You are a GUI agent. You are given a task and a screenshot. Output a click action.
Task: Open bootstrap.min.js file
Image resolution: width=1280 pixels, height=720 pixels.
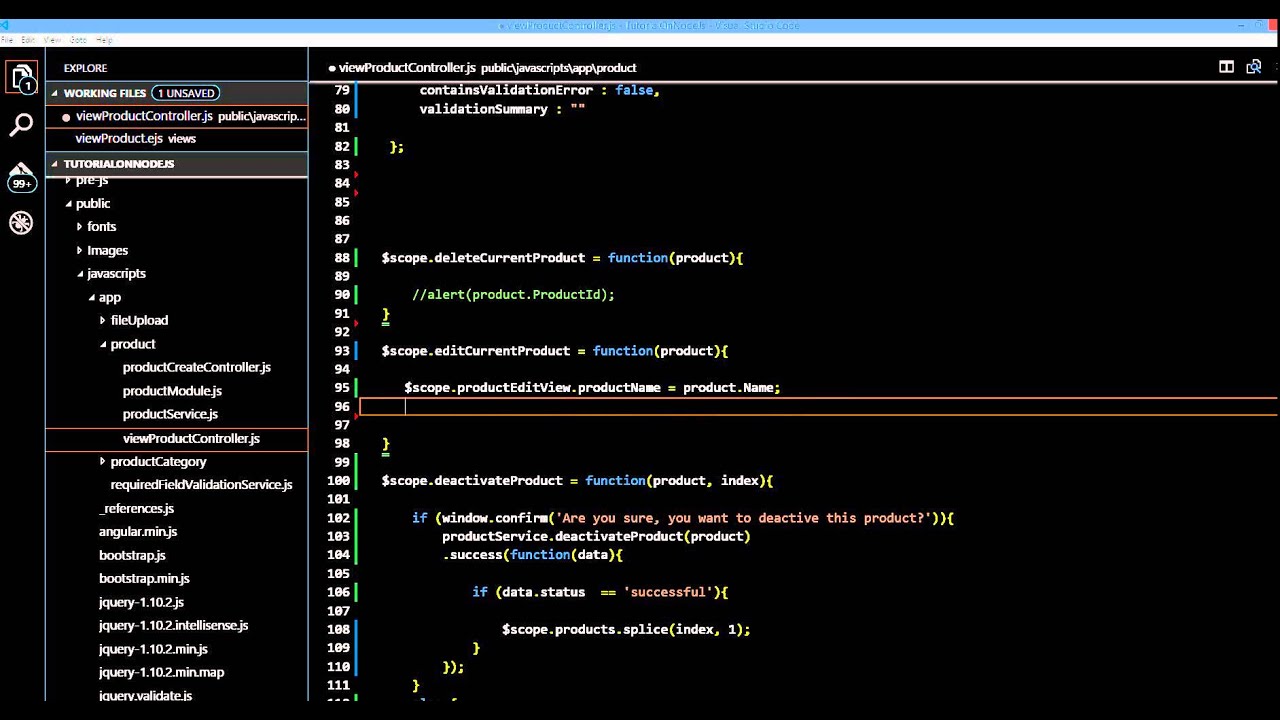point(144,579)
